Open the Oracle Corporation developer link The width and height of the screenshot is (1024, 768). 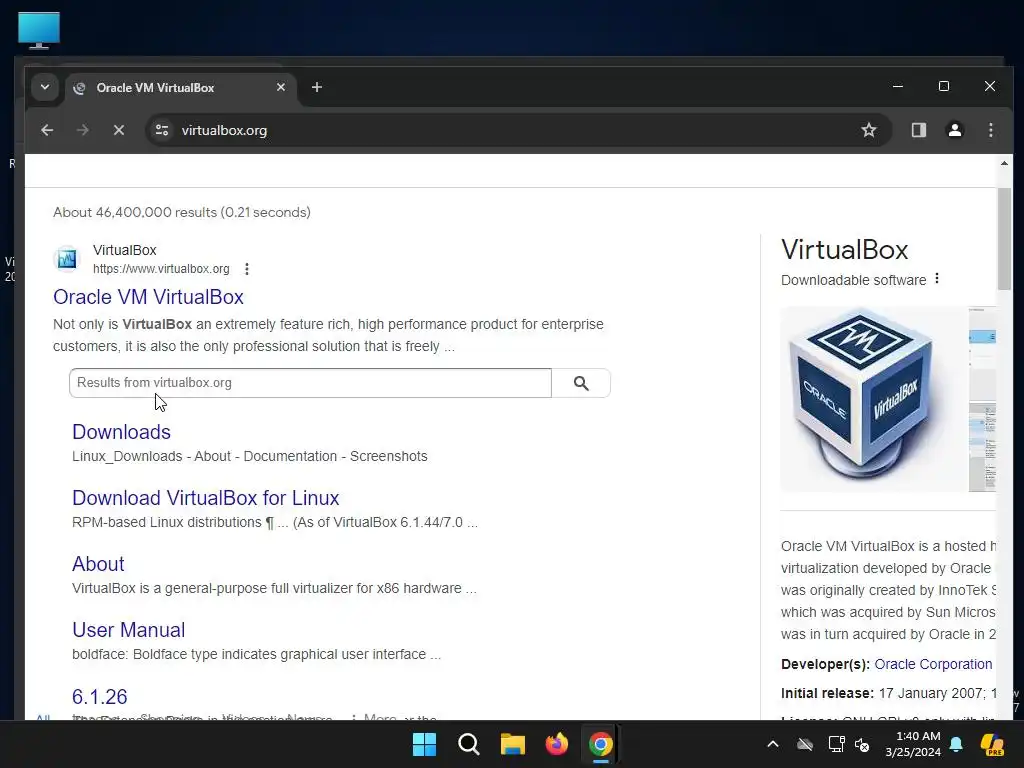[933, 664]
